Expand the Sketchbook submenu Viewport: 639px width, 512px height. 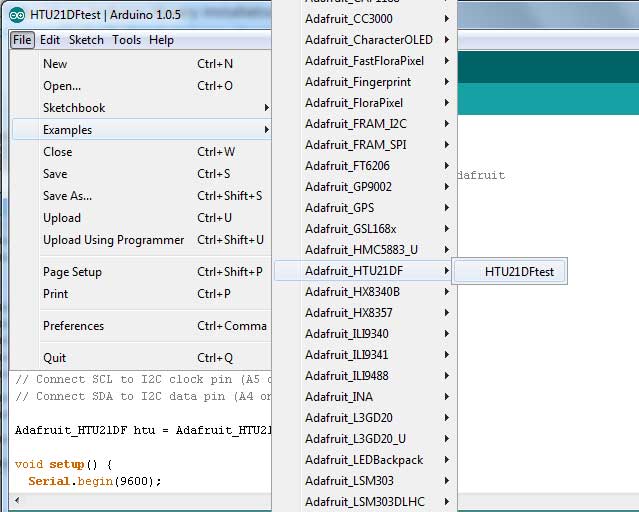tap(74, 108)
